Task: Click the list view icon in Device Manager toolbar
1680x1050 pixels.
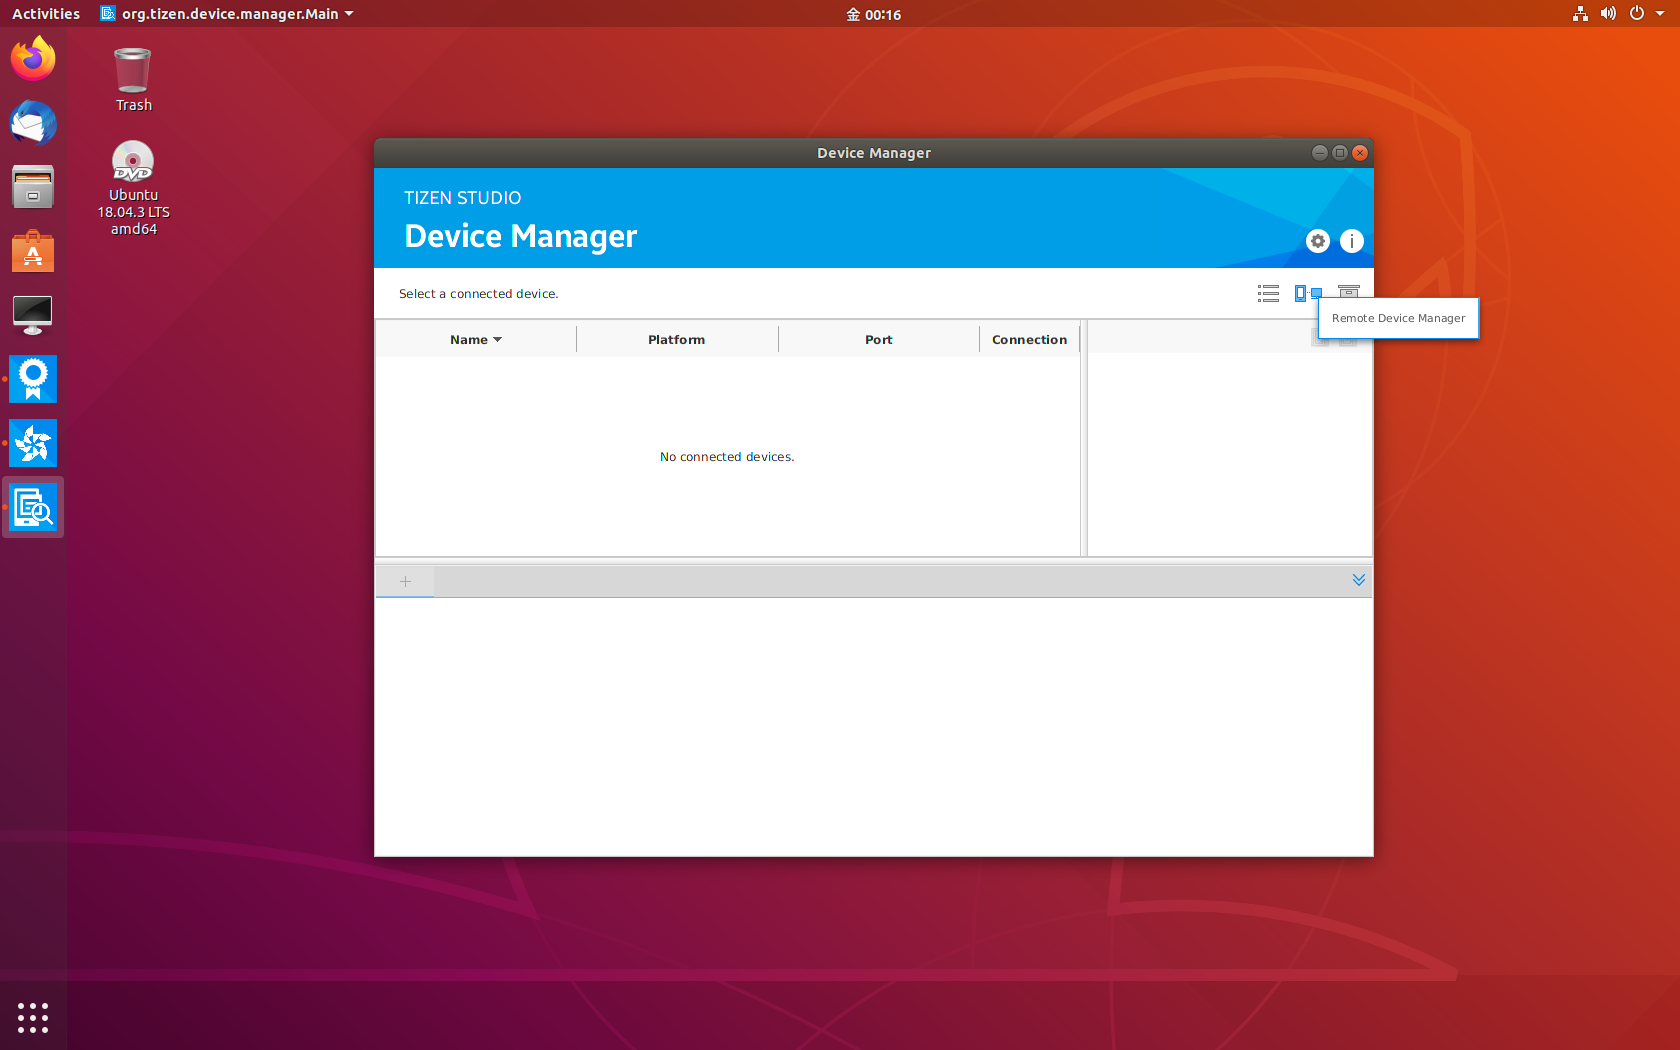Action: 1268,293
